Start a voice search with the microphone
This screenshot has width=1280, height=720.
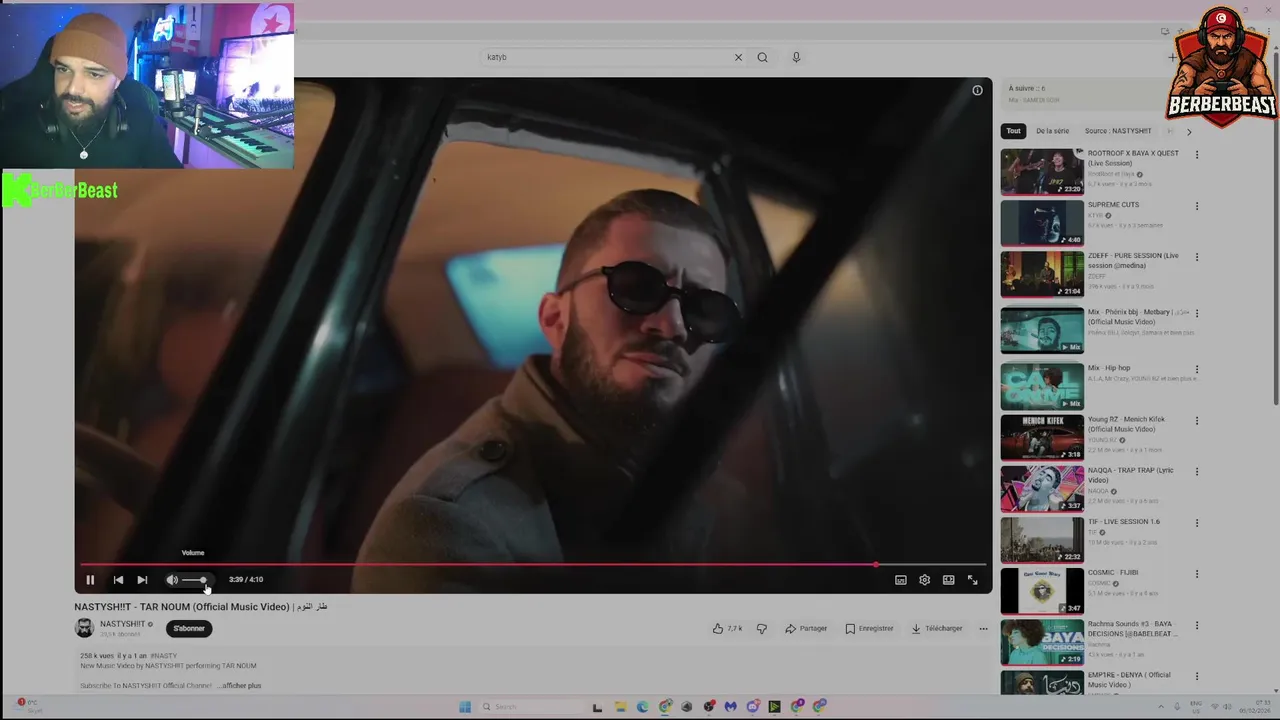[x=796, y=57]
